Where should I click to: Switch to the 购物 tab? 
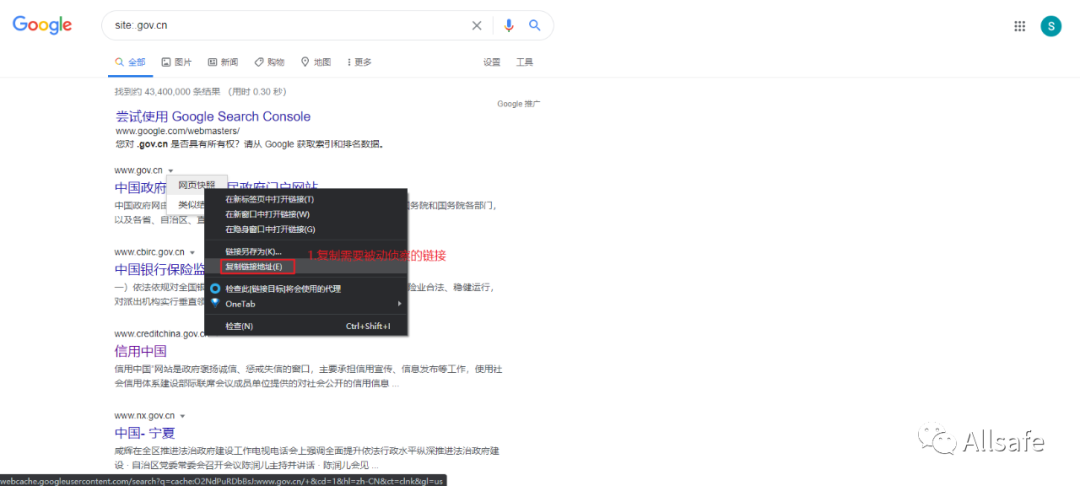tap(269, 62)
